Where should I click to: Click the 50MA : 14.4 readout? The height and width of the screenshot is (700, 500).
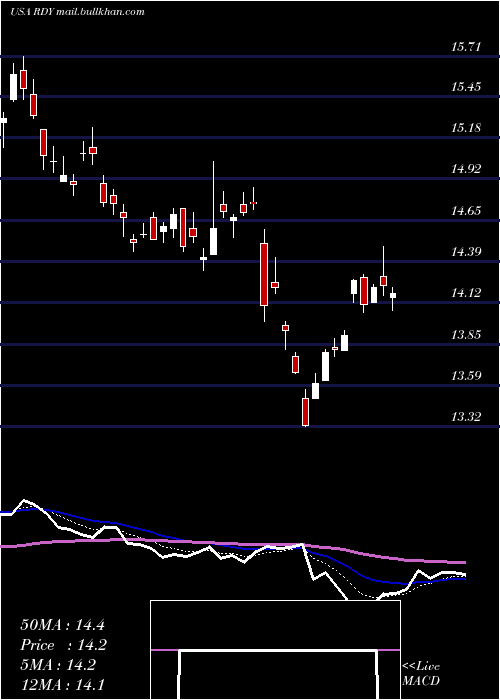tap(62, 625)
